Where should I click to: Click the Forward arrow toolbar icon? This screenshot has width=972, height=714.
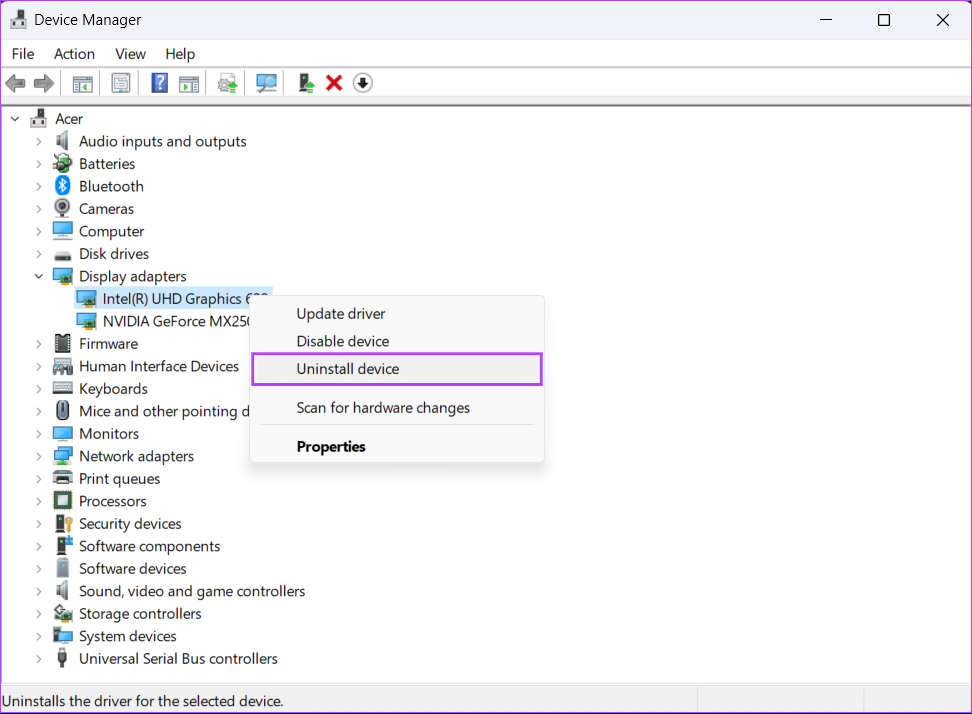click(x=43, y=83)
